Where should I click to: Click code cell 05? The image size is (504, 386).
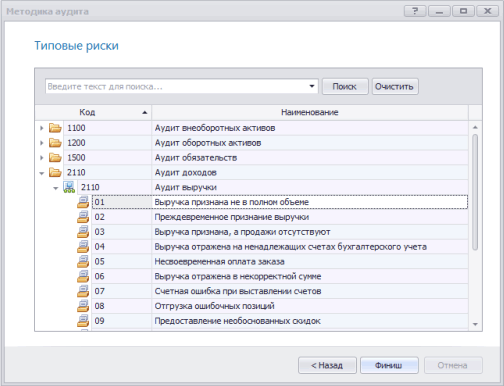coord(122,261)
